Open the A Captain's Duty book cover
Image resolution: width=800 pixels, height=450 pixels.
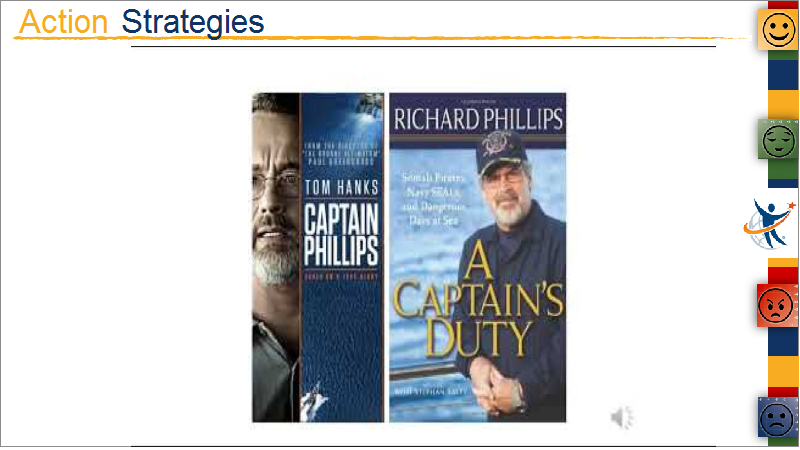pyautogui.click(x=478, y=258)
